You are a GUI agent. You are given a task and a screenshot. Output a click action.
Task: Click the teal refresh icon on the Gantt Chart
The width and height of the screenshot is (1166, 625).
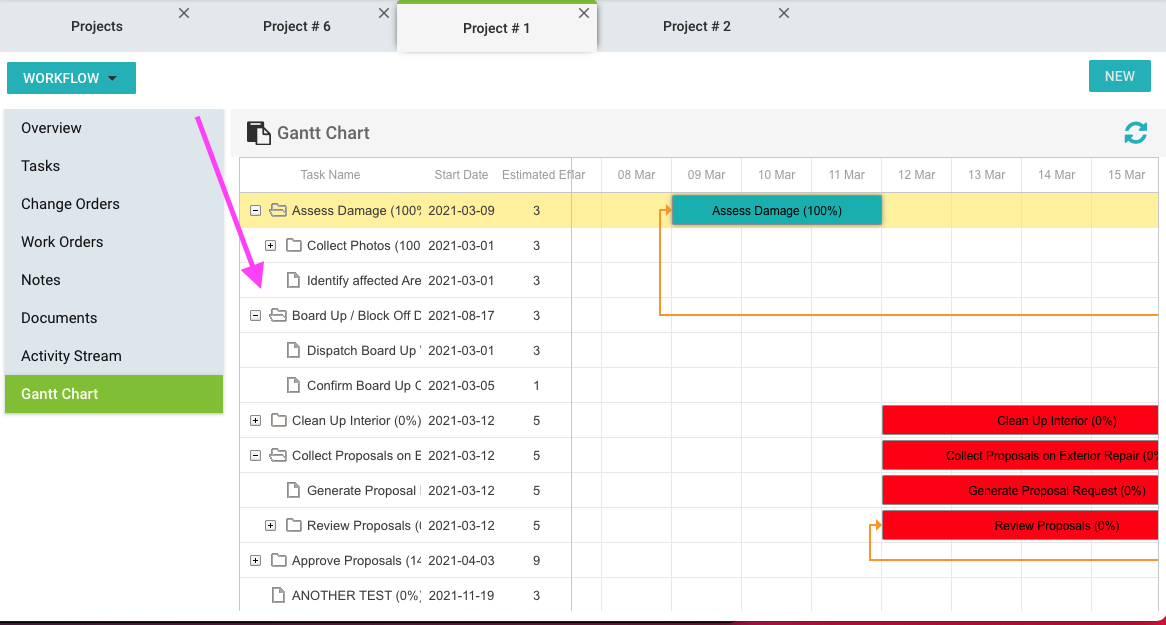(x=1135, y=131)
